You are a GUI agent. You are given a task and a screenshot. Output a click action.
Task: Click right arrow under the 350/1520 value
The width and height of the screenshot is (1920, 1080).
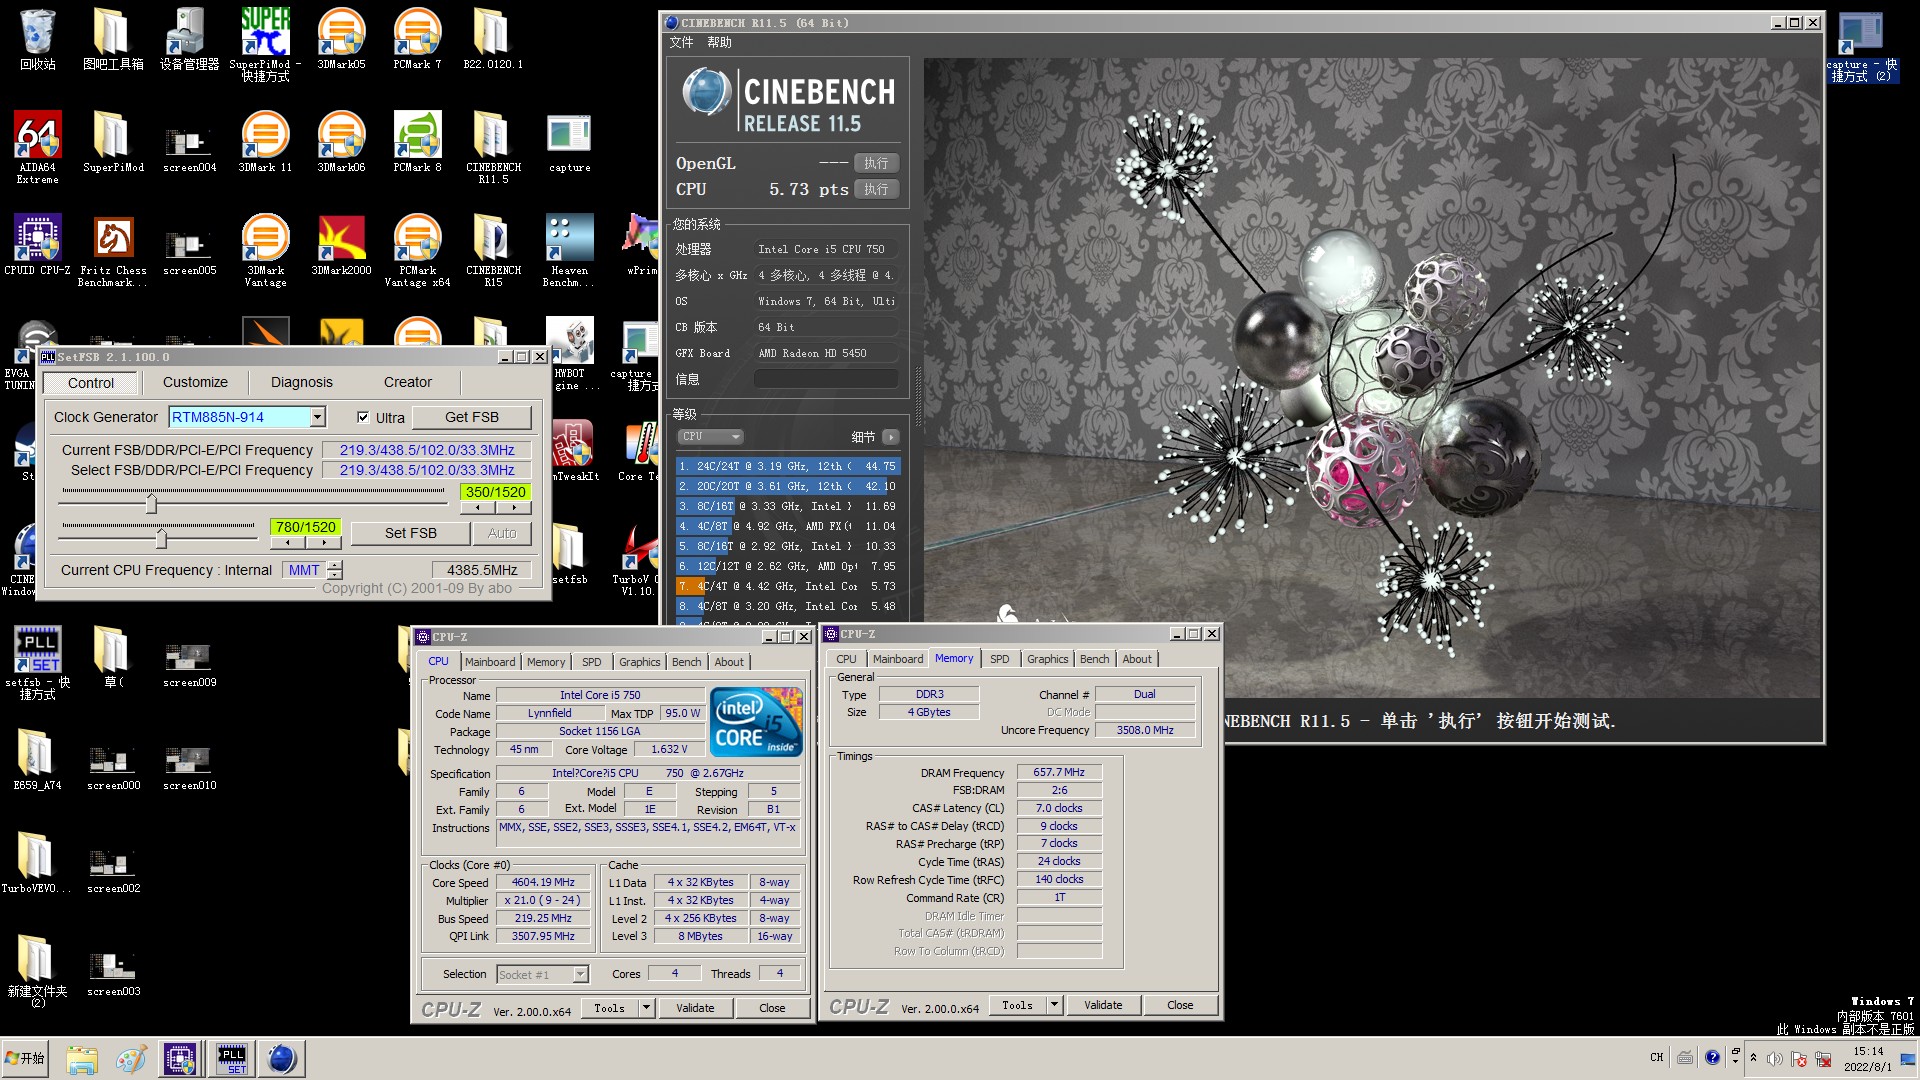(x=513, y=508)
